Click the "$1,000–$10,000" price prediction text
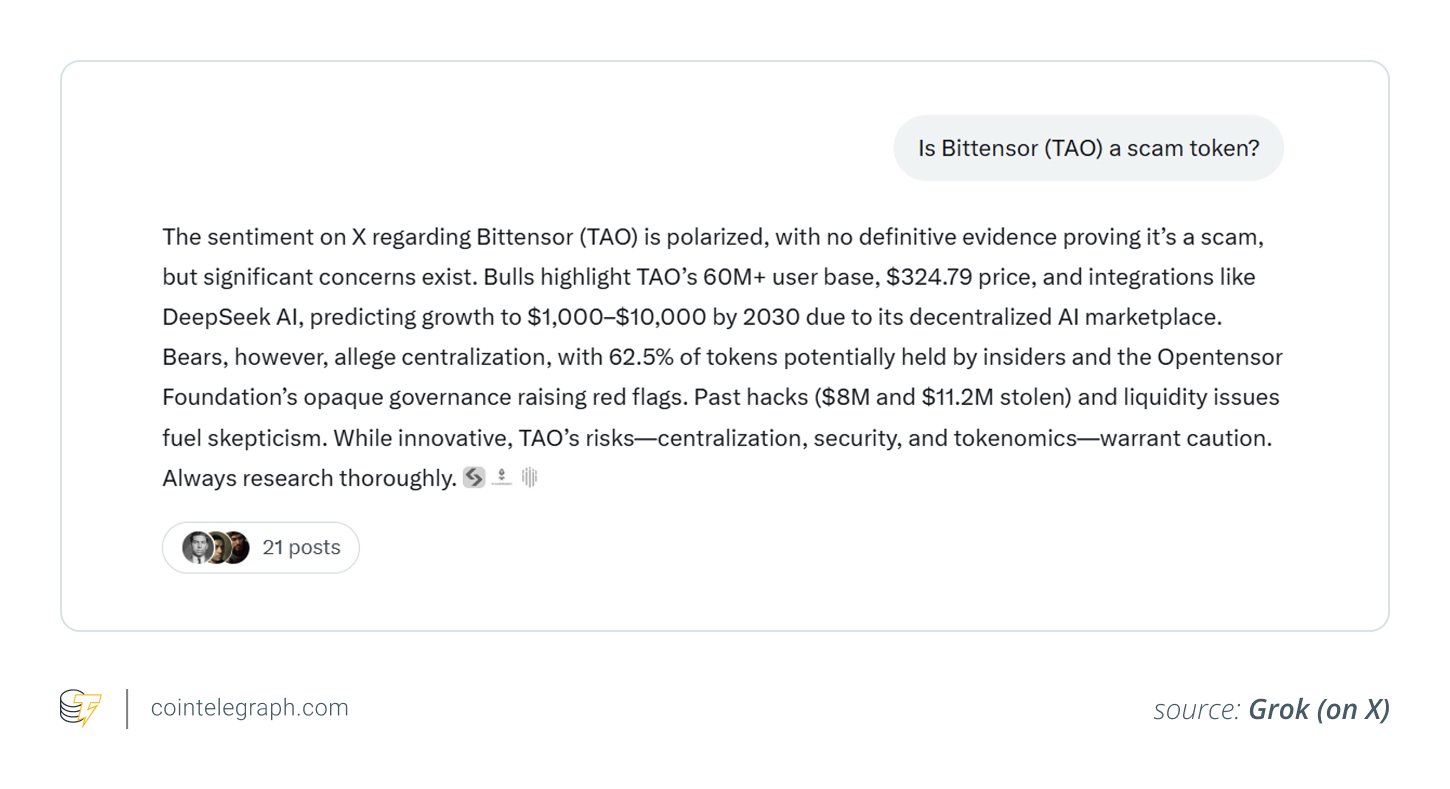 coord(607,317)
